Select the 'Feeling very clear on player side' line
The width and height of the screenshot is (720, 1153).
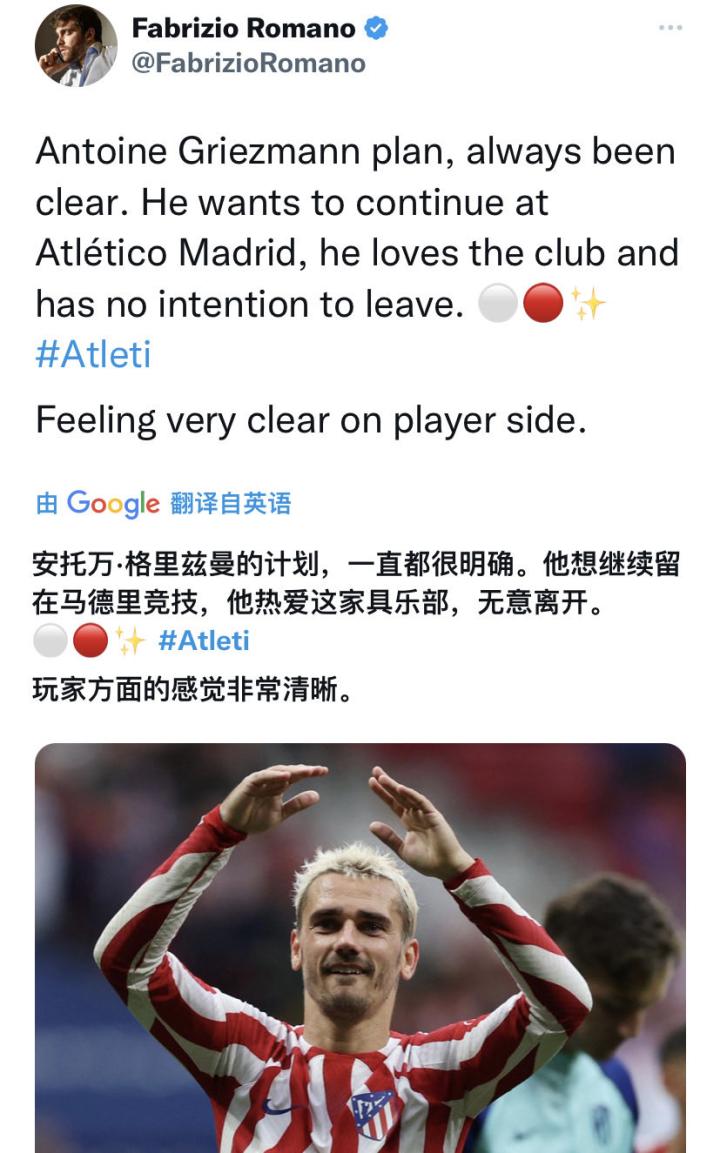click(311, 421)
